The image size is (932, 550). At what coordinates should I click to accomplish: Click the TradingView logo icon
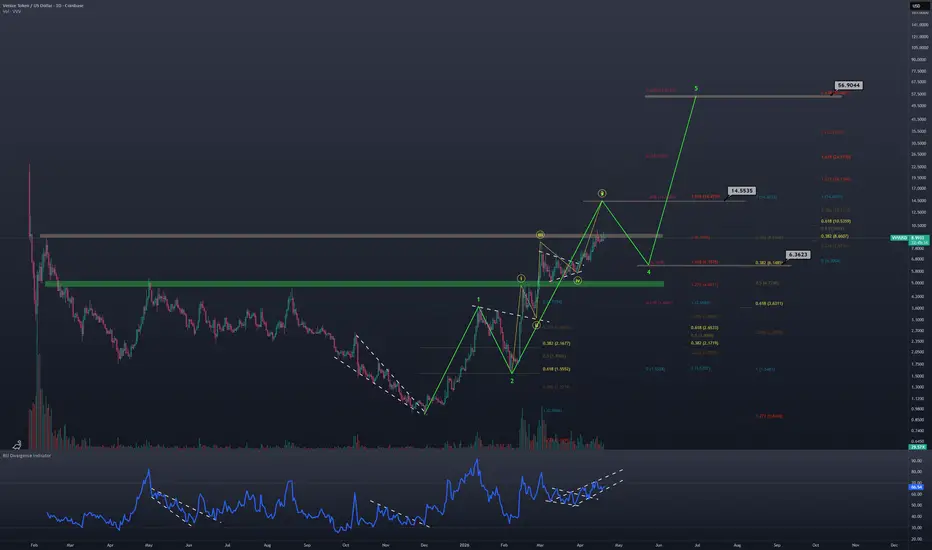click(x=17, y=445)
